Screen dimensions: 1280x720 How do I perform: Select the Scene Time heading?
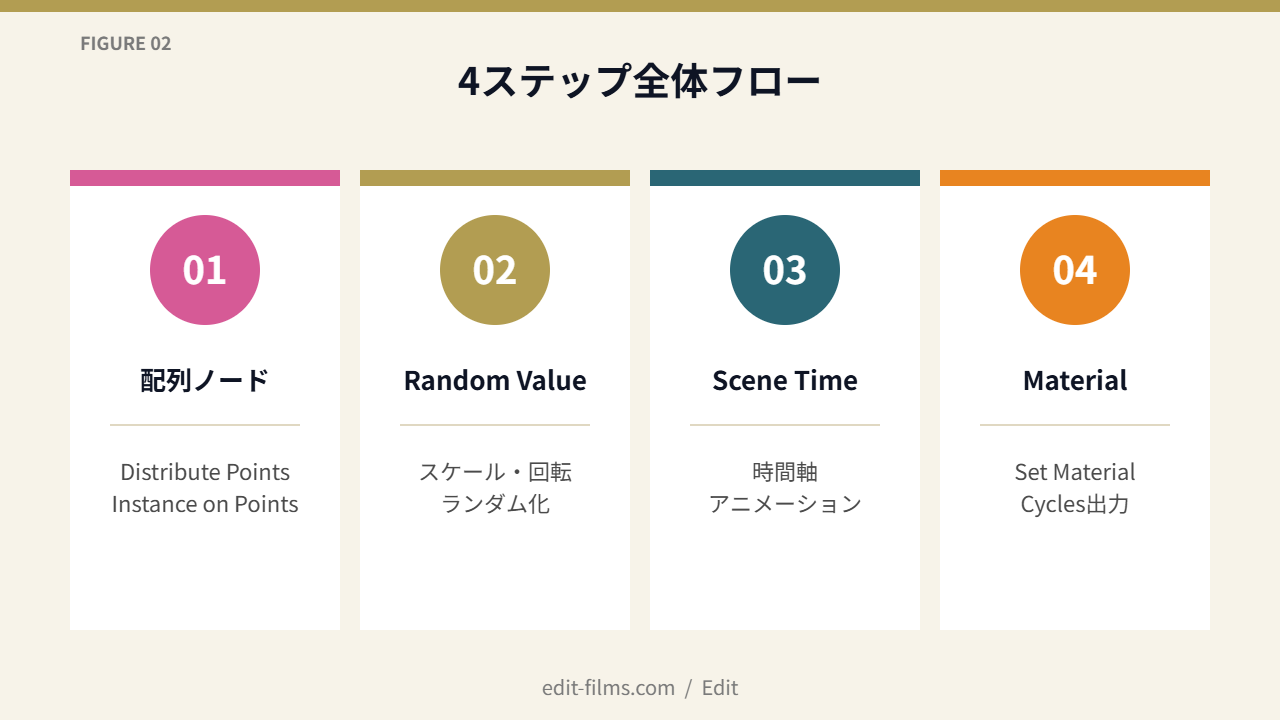pyautogui.click(x=785, y=381)
